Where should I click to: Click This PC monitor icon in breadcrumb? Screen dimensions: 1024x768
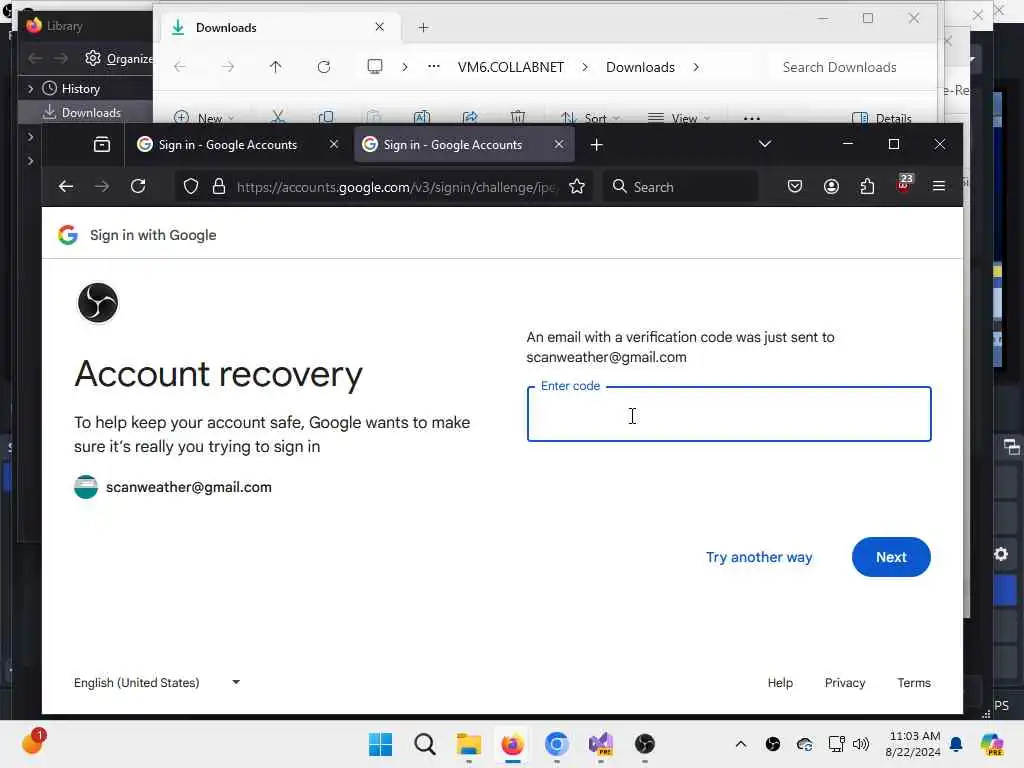375,67
